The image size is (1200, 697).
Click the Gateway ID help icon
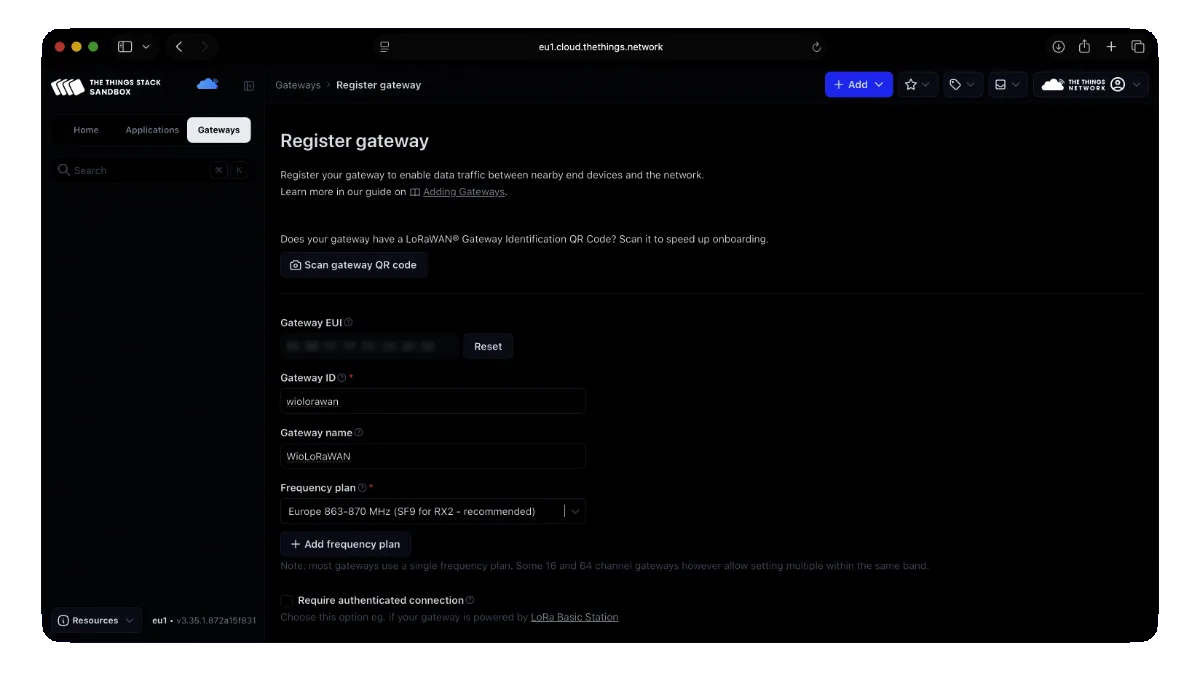(342, 378)
